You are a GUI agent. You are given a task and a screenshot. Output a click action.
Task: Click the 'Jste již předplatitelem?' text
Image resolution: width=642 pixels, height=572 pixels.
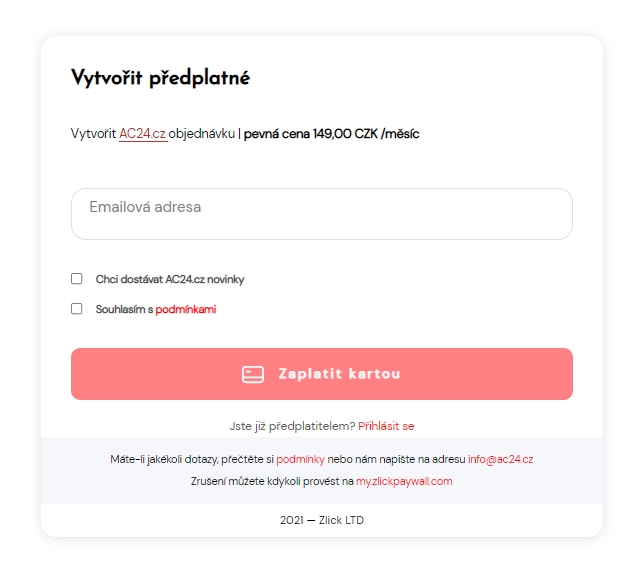[292, 426]
